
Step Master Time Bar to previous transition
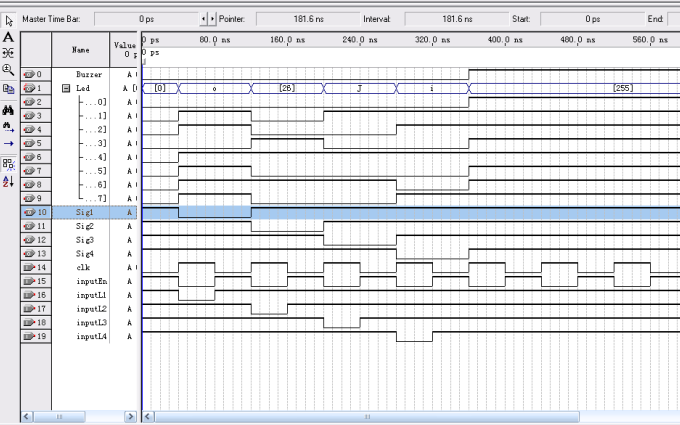[204, 19]
